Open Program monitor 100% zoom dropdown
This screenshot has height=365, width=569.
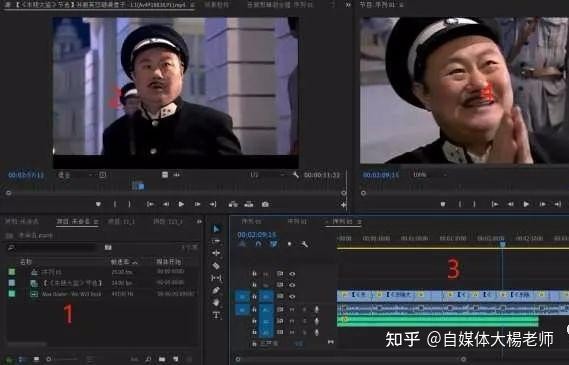click(429, 175)
